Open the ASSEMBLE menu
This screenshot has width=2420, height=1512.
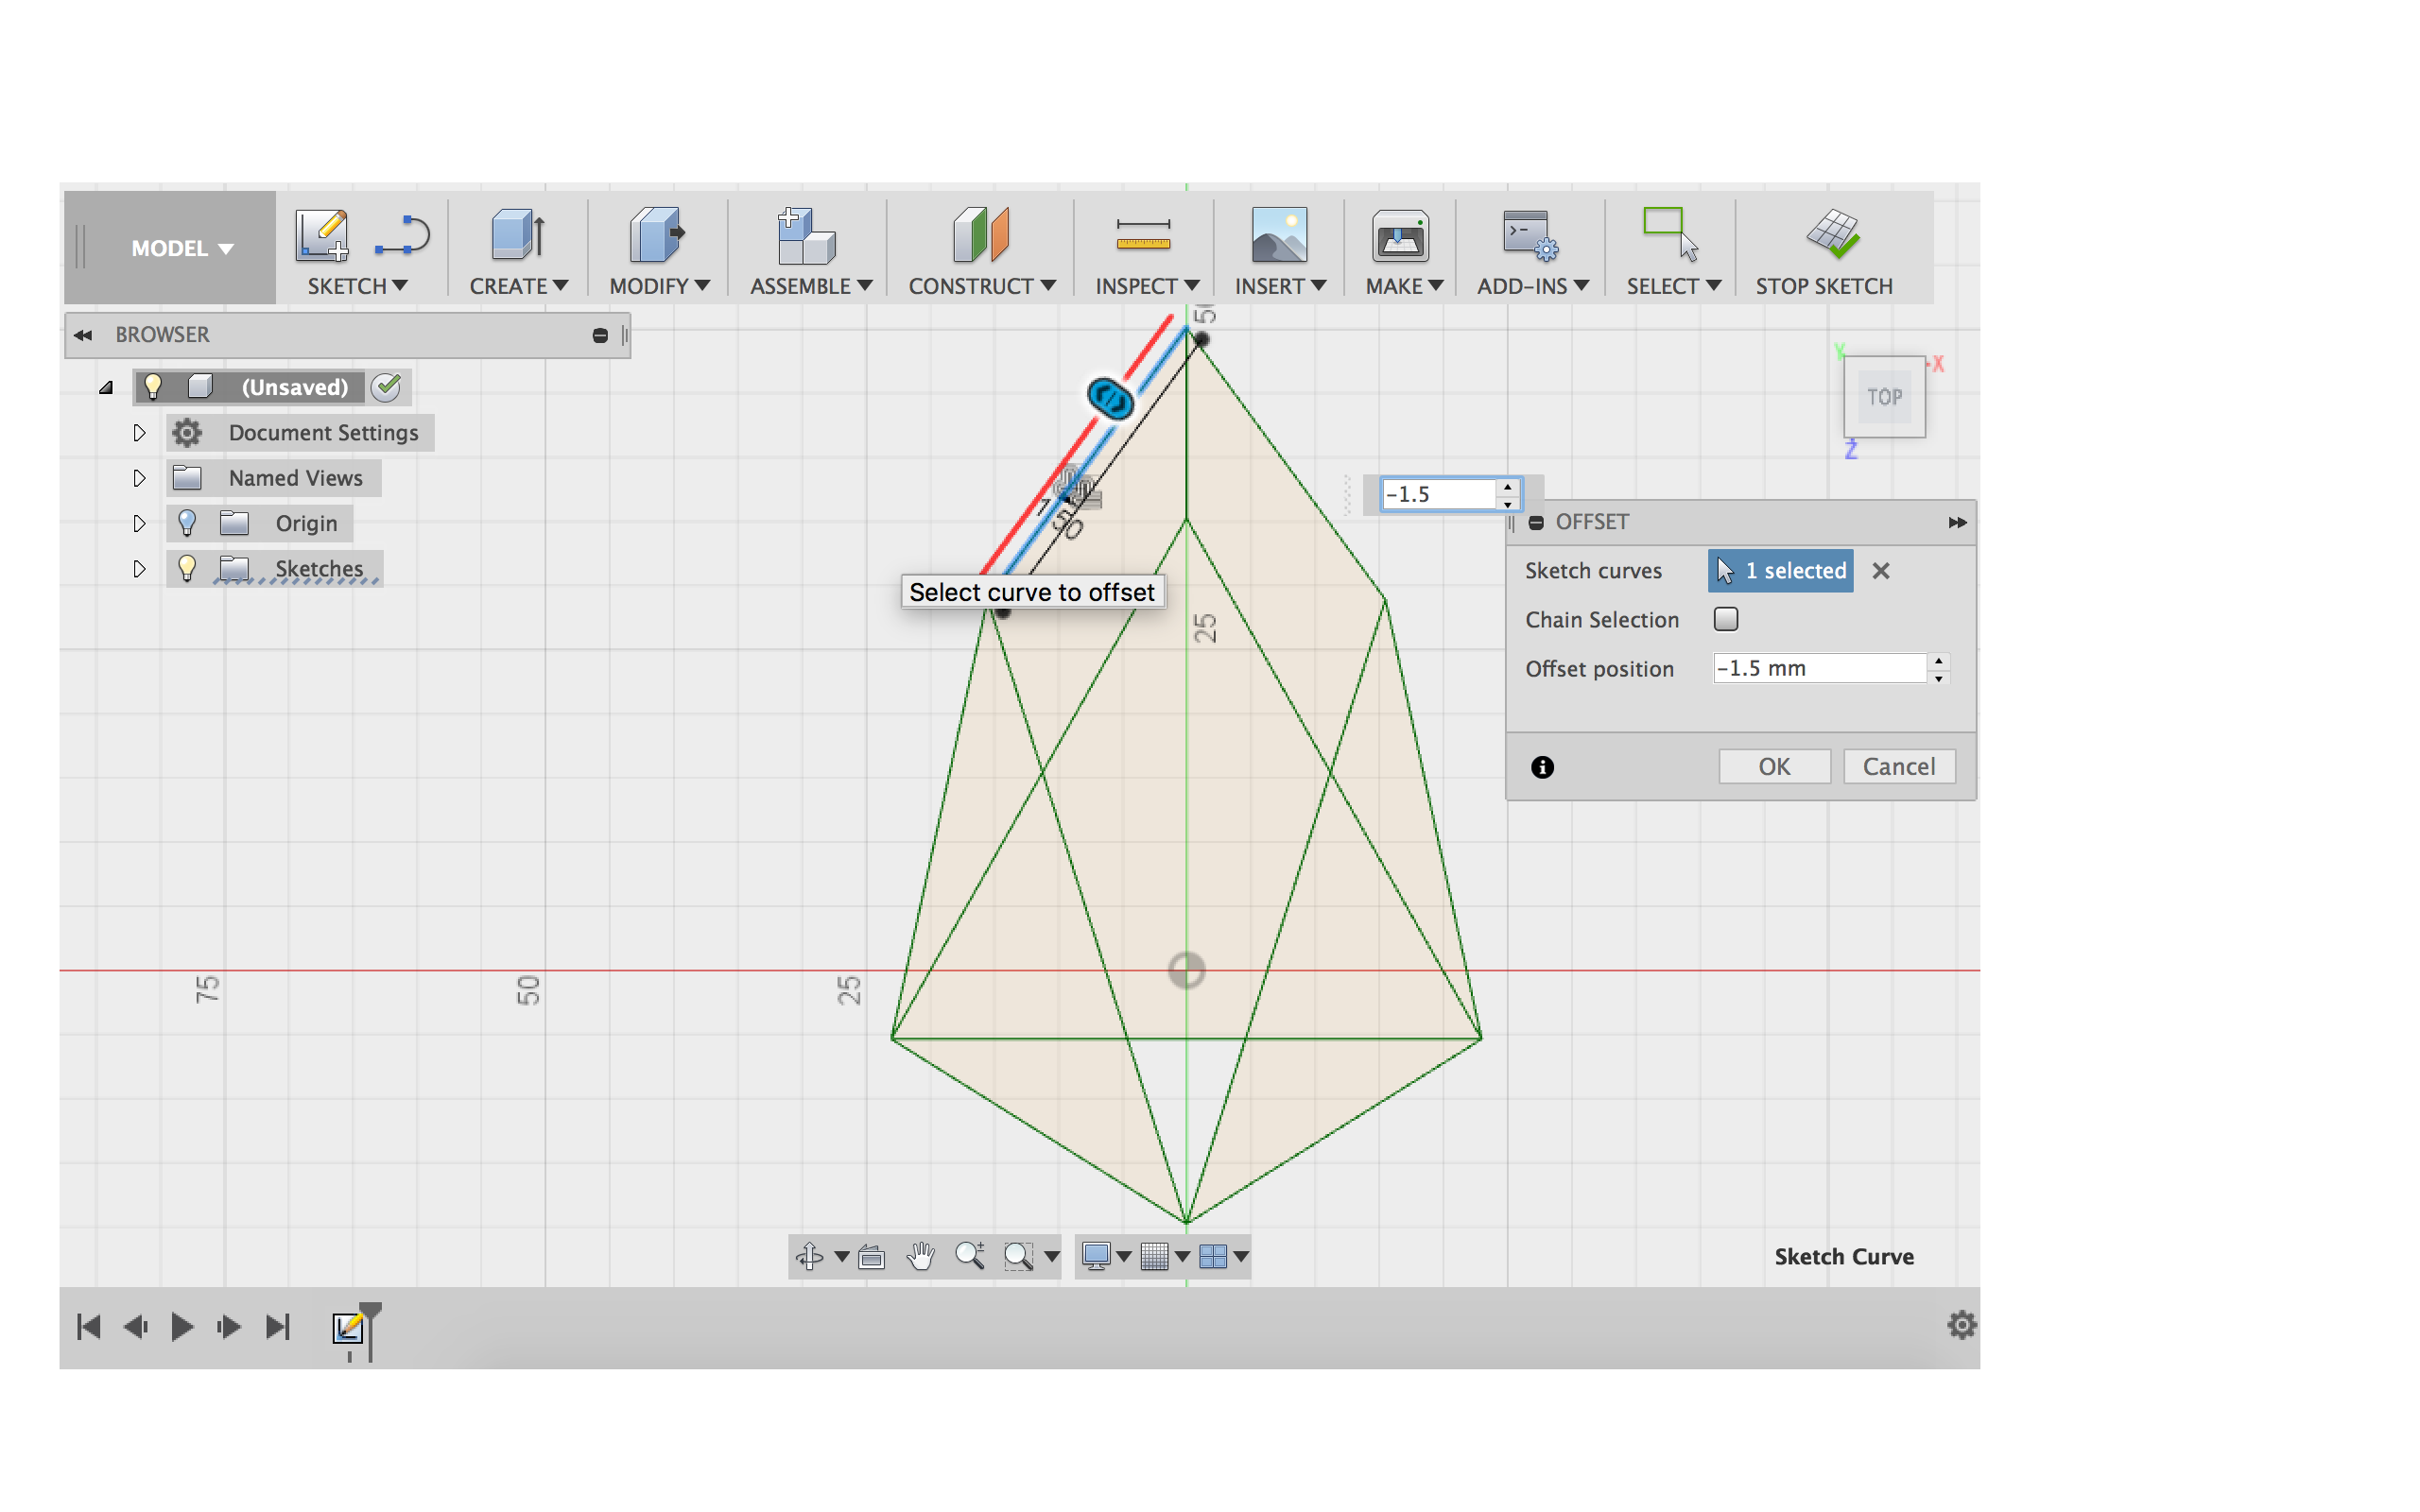tap(811, 286)
